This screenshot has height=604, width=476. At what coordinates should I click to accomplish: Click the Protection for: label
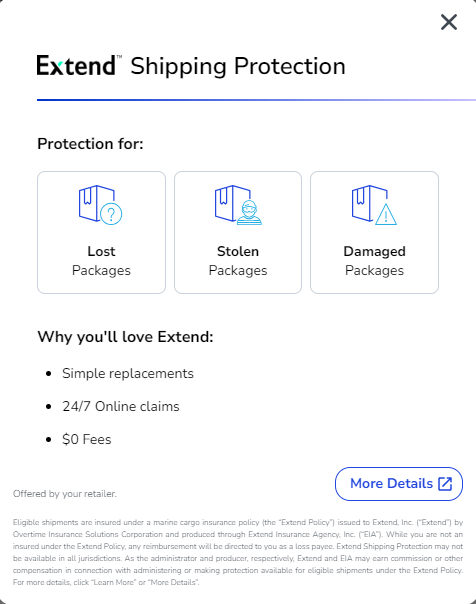pos(90,144)
